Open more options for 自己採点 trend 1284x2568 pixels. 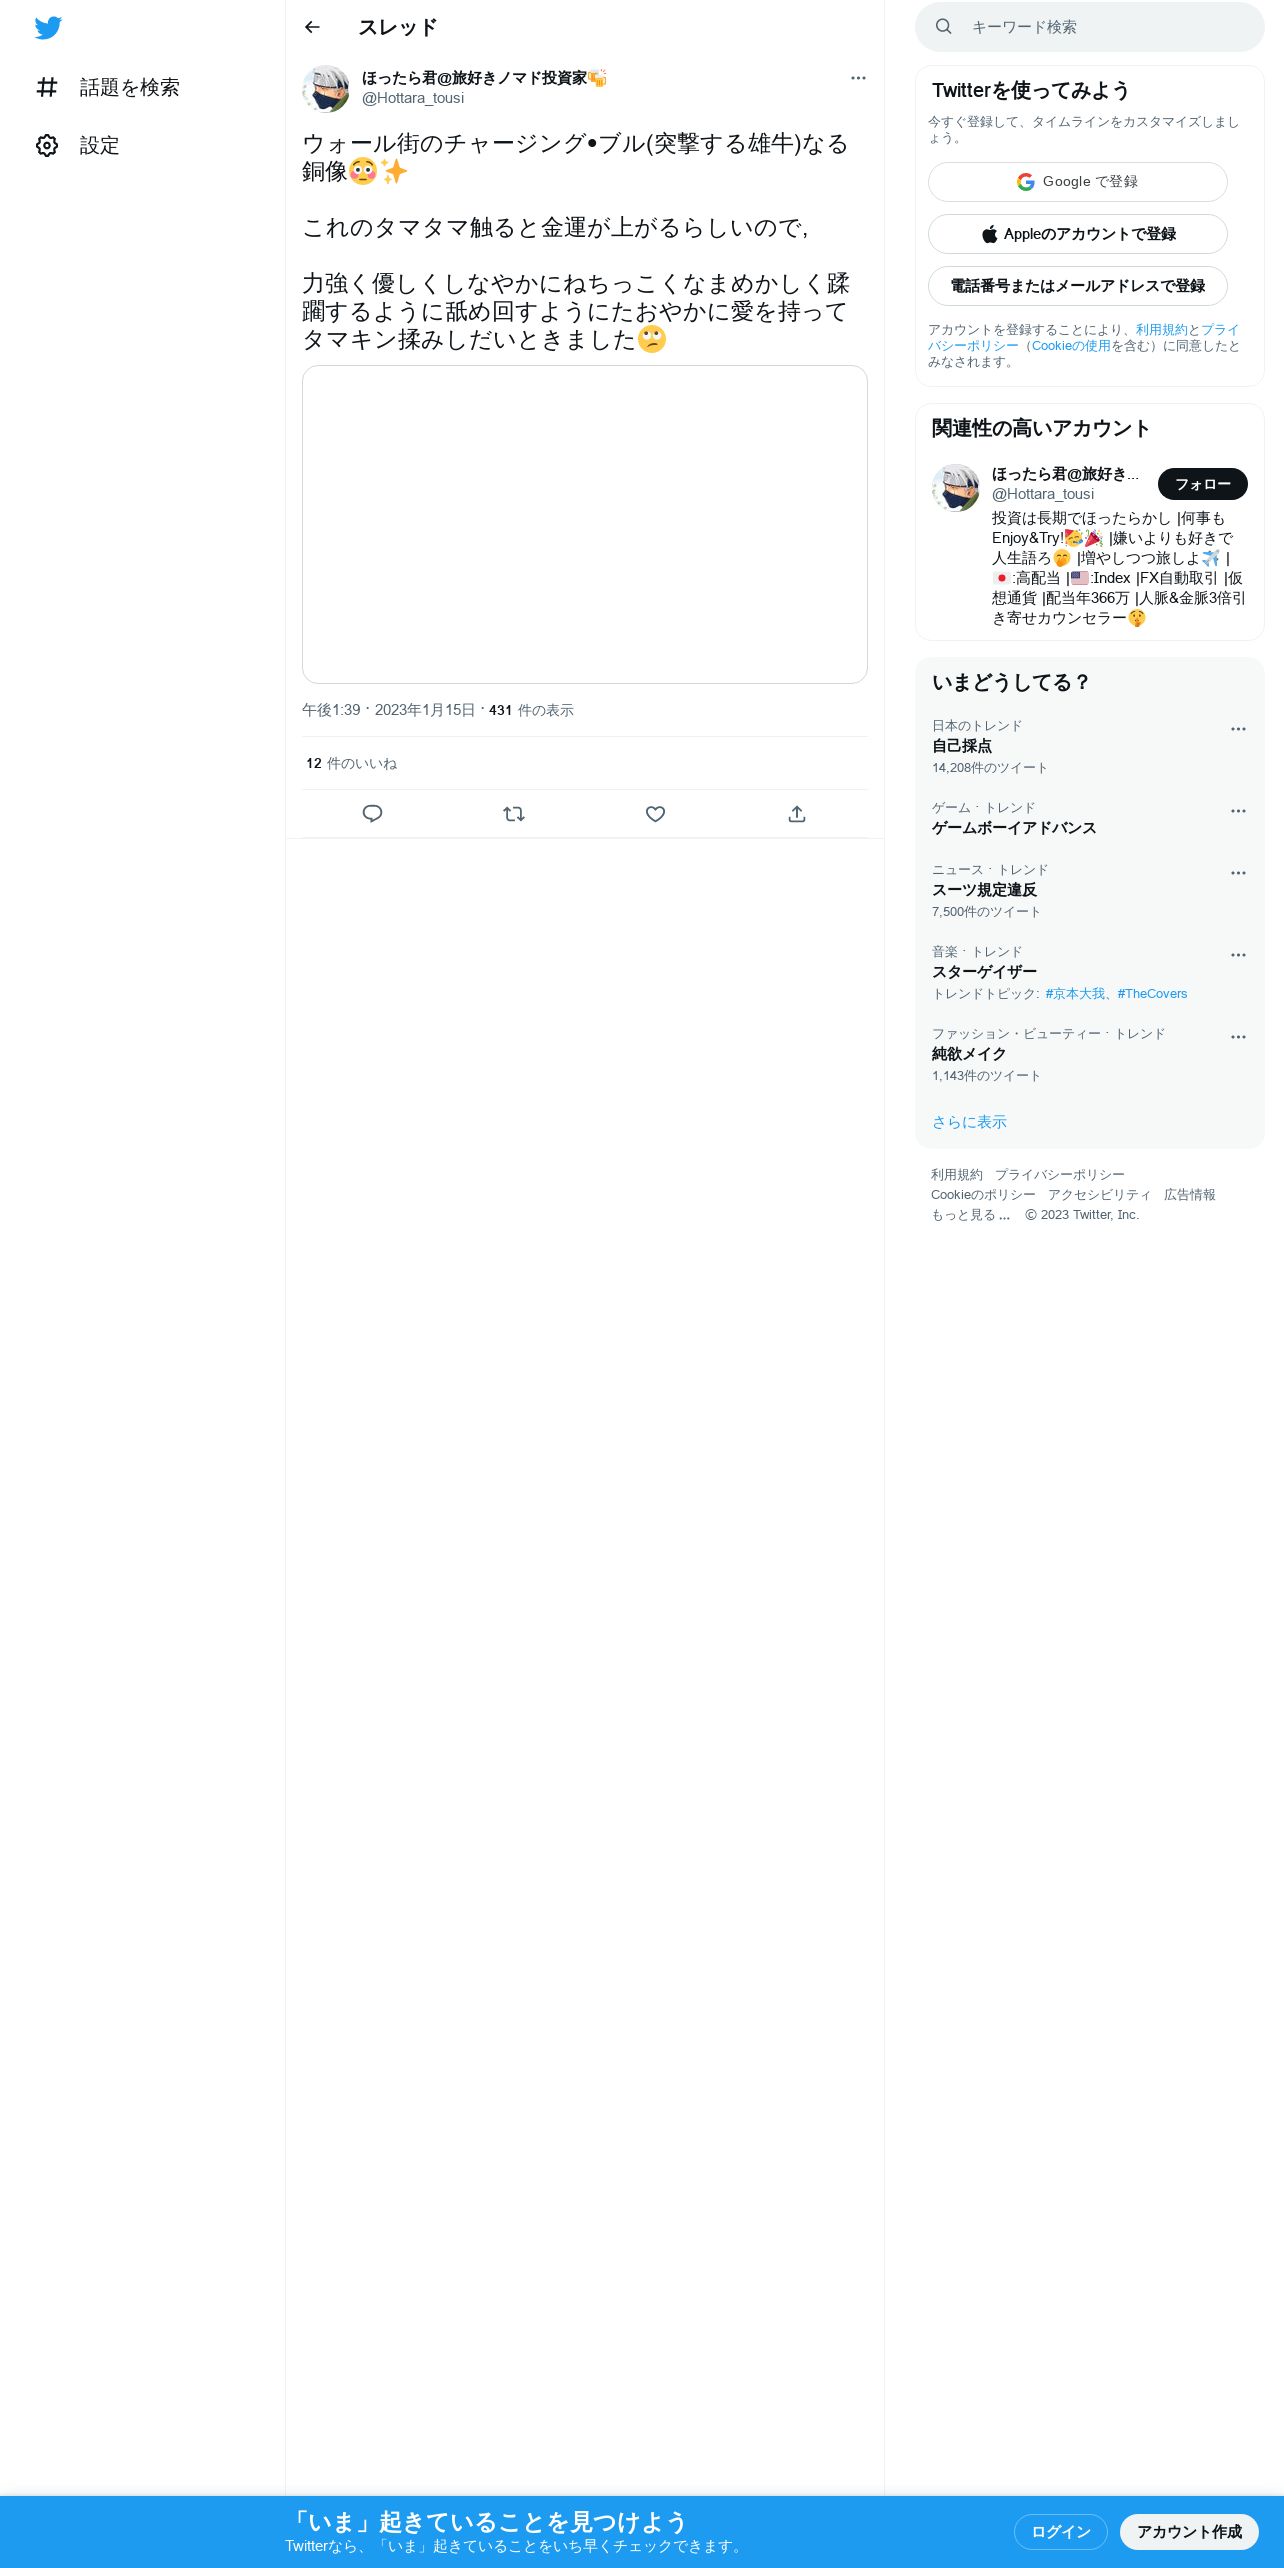tap(1238, 729)
